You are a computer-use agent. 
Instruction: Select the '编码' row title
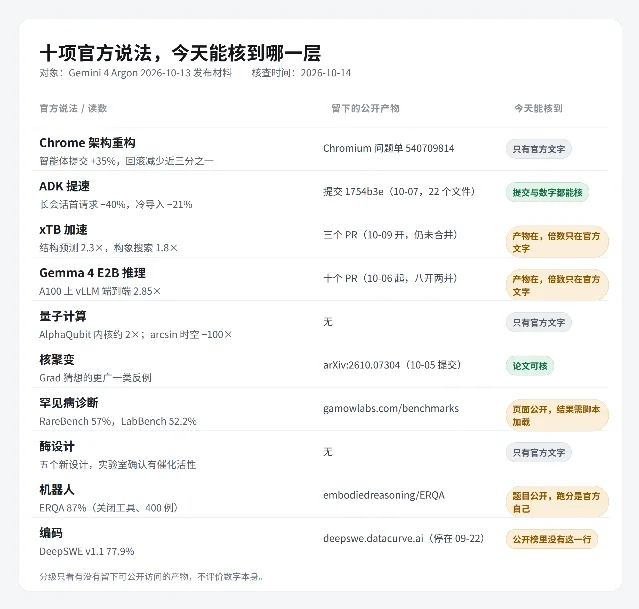(x=51, y=533)
